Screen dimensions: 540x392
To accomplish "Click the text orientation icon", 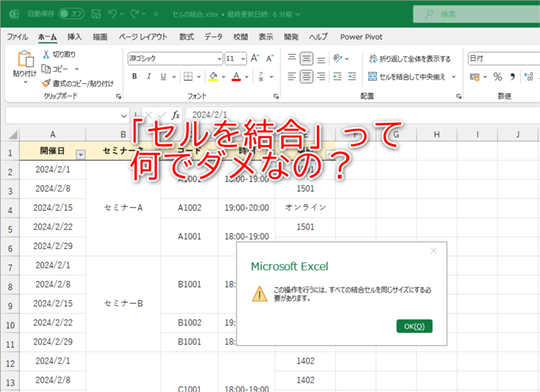I will (x=338, y=58).
